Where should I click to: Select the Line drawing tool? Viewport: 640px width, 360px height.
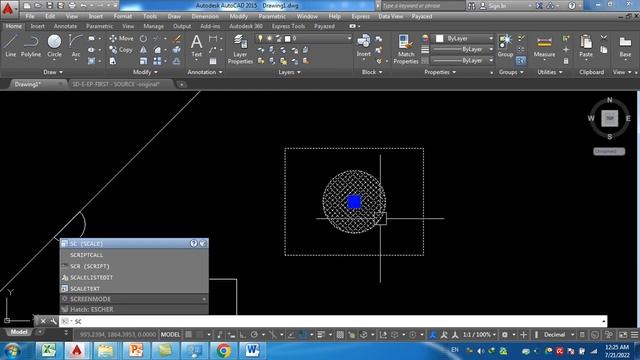coord(11,46)
